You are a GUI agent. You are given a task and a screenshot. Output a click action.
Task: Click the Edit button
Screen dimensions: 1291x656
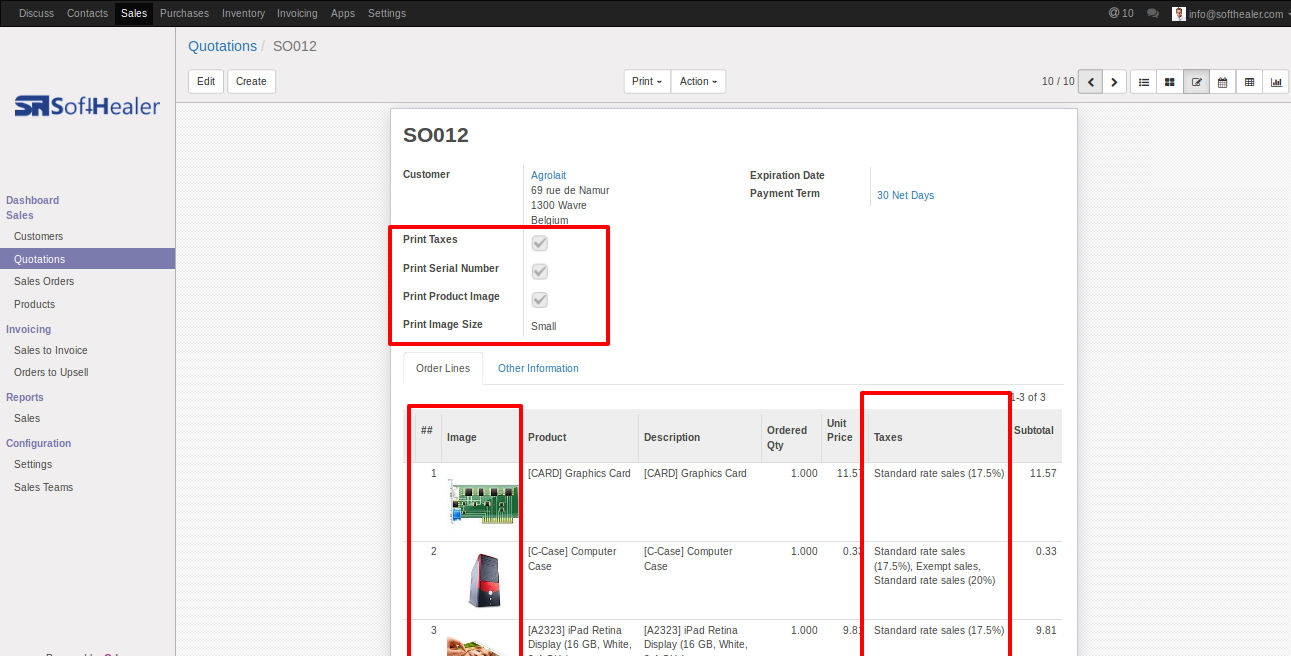[206, 82]
